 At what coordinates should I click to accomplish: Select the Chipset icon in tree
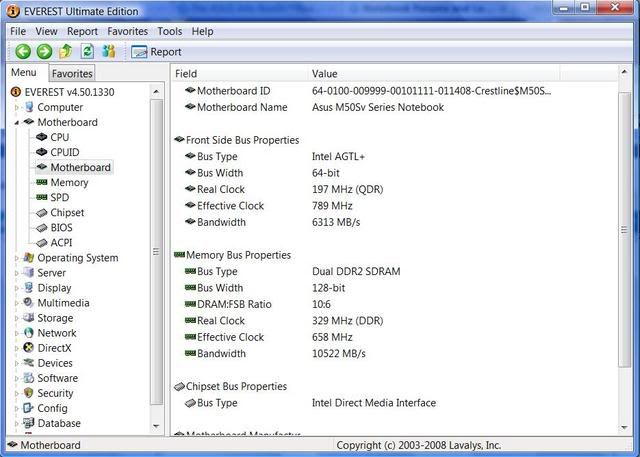[x=42, y=213]
